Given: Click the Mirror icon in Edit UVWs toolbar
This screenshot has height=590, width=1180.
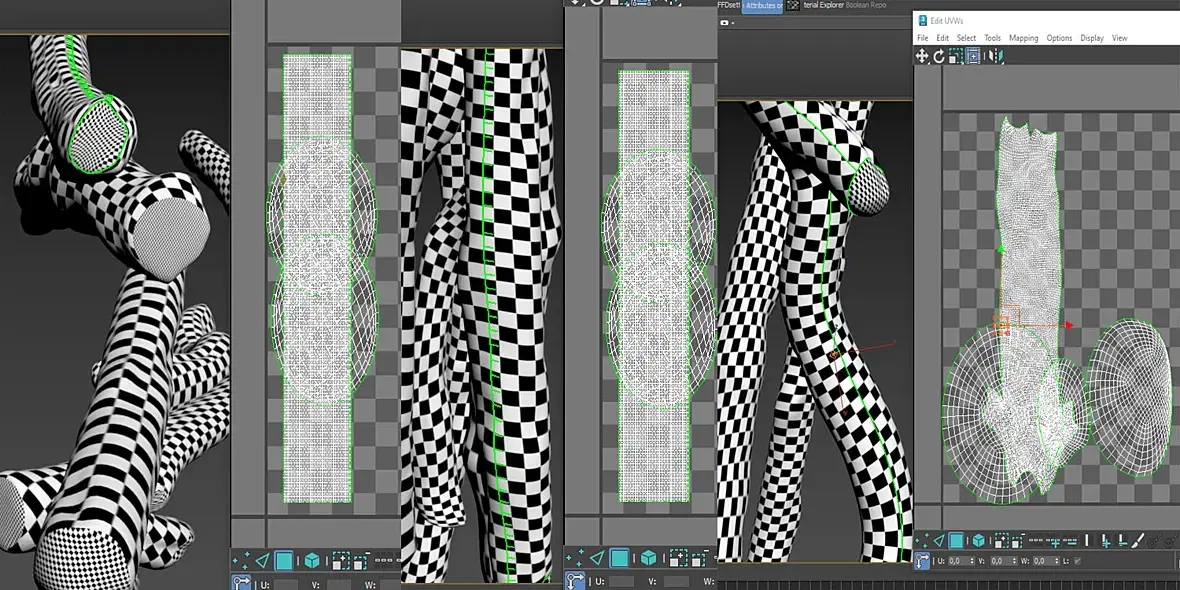Looking at the screenshot, I should [x=995, y=57].
